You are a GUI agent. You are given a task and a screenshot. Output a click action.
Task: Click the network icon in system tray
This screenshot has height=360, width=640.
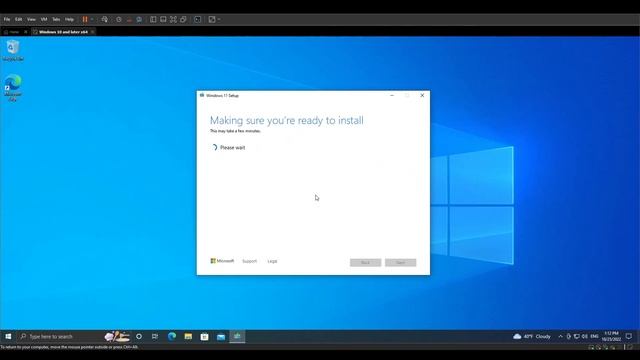pos(577,336)
